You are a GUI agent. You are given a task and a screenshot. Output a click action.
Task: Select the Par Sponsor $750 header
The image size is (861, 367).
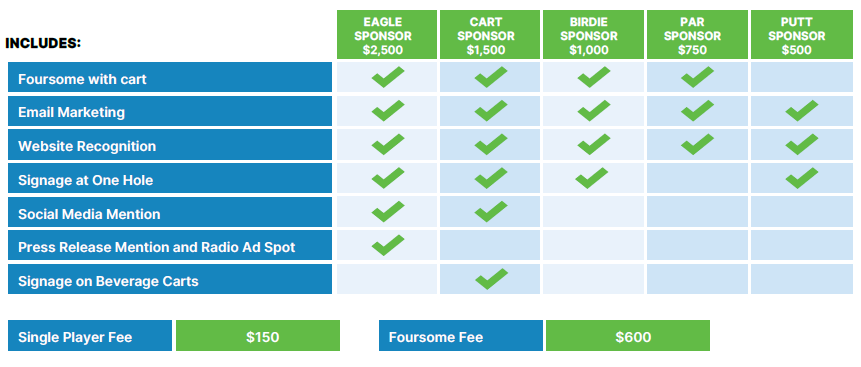tap(697, 34)
